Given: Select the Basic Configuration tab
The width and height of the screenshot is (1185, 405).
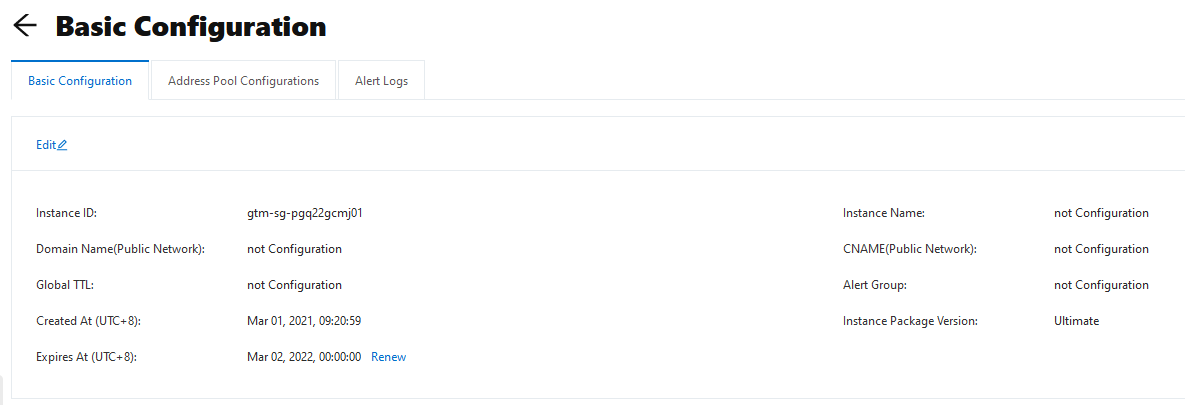Looking at the screenshot, I should (x=80, y=81).
